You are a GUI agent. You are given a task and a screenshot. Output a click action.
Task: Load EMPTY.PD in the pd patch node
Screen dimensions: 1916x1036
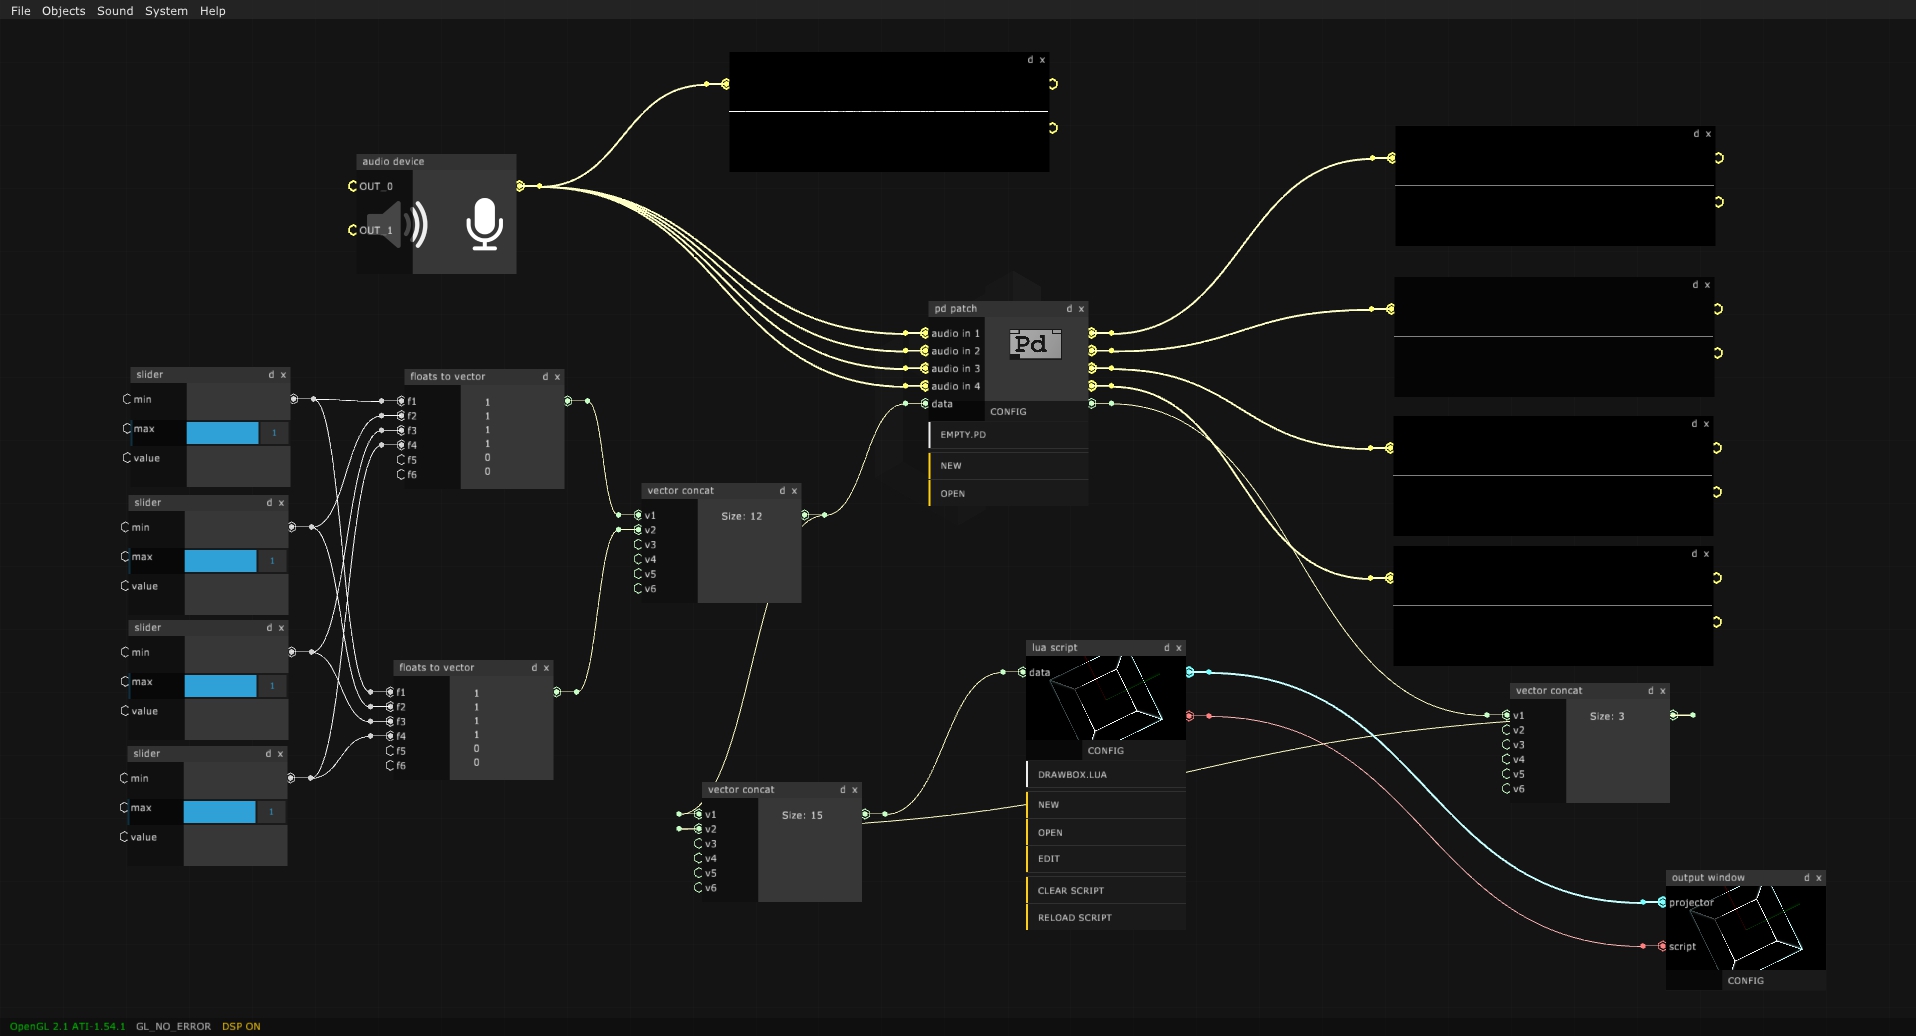[x=962, y=434]
